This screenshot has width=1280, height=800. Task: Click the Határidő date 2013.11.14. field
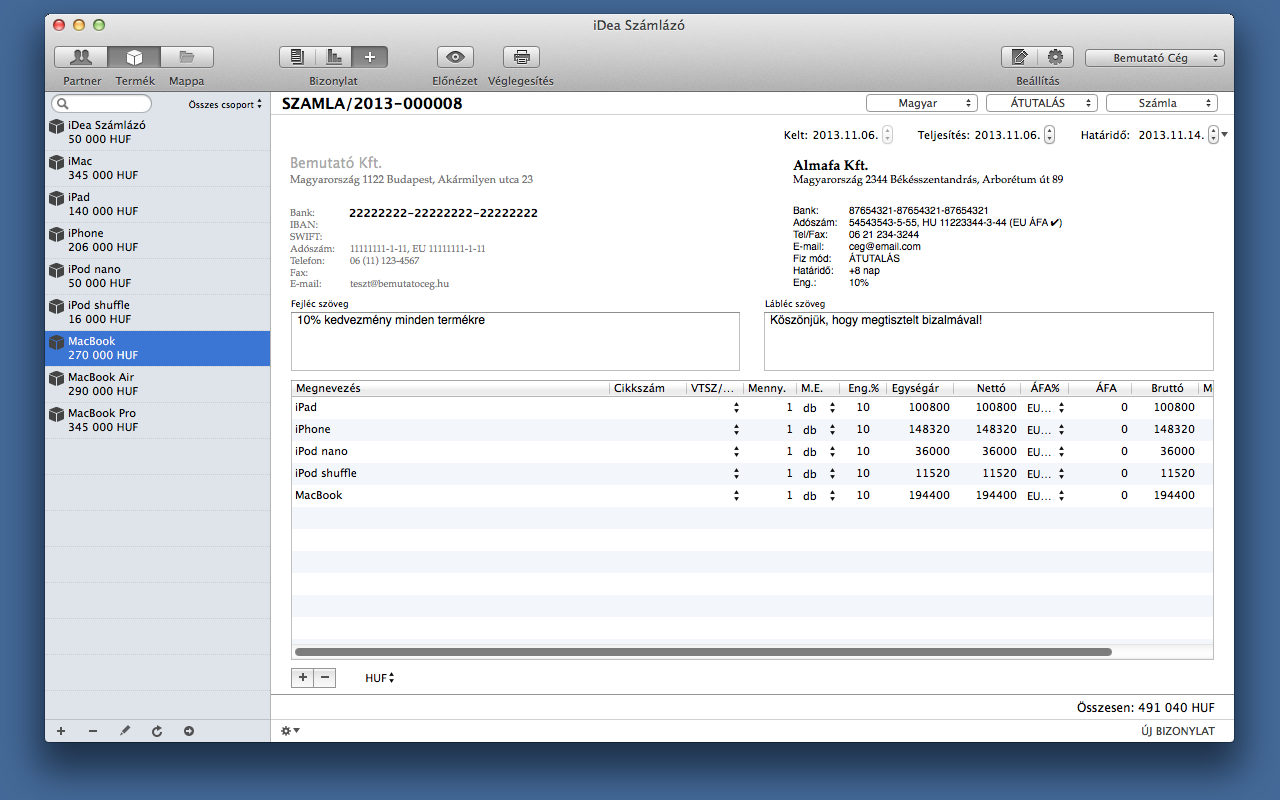[x=1171, y=135]
